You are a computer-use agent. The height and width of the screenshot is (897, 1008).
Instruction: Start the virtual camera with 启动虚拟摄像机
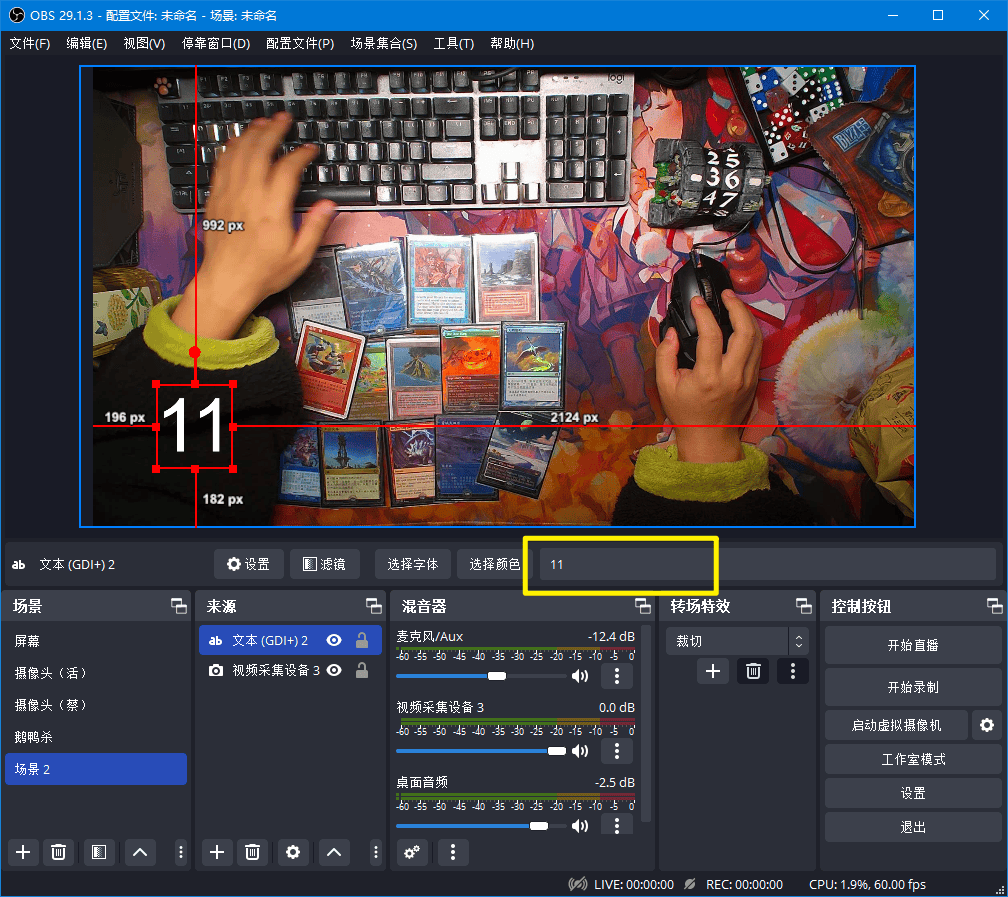pos(896,725)
